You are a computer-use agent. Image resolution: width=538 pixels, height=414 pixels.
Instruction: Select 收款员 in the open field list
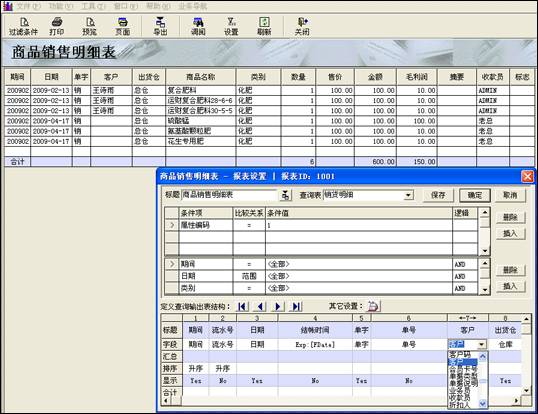point(460,397)
